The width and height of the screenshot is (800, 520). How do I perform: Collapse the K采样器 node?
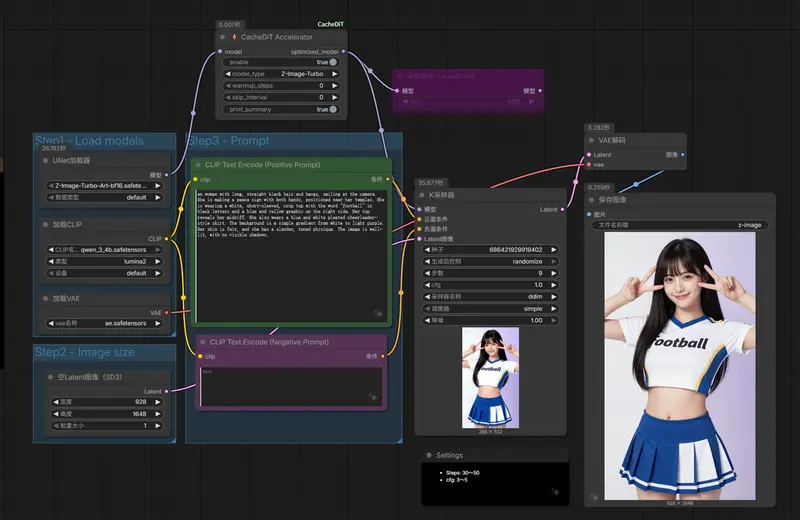pos(421,195)
